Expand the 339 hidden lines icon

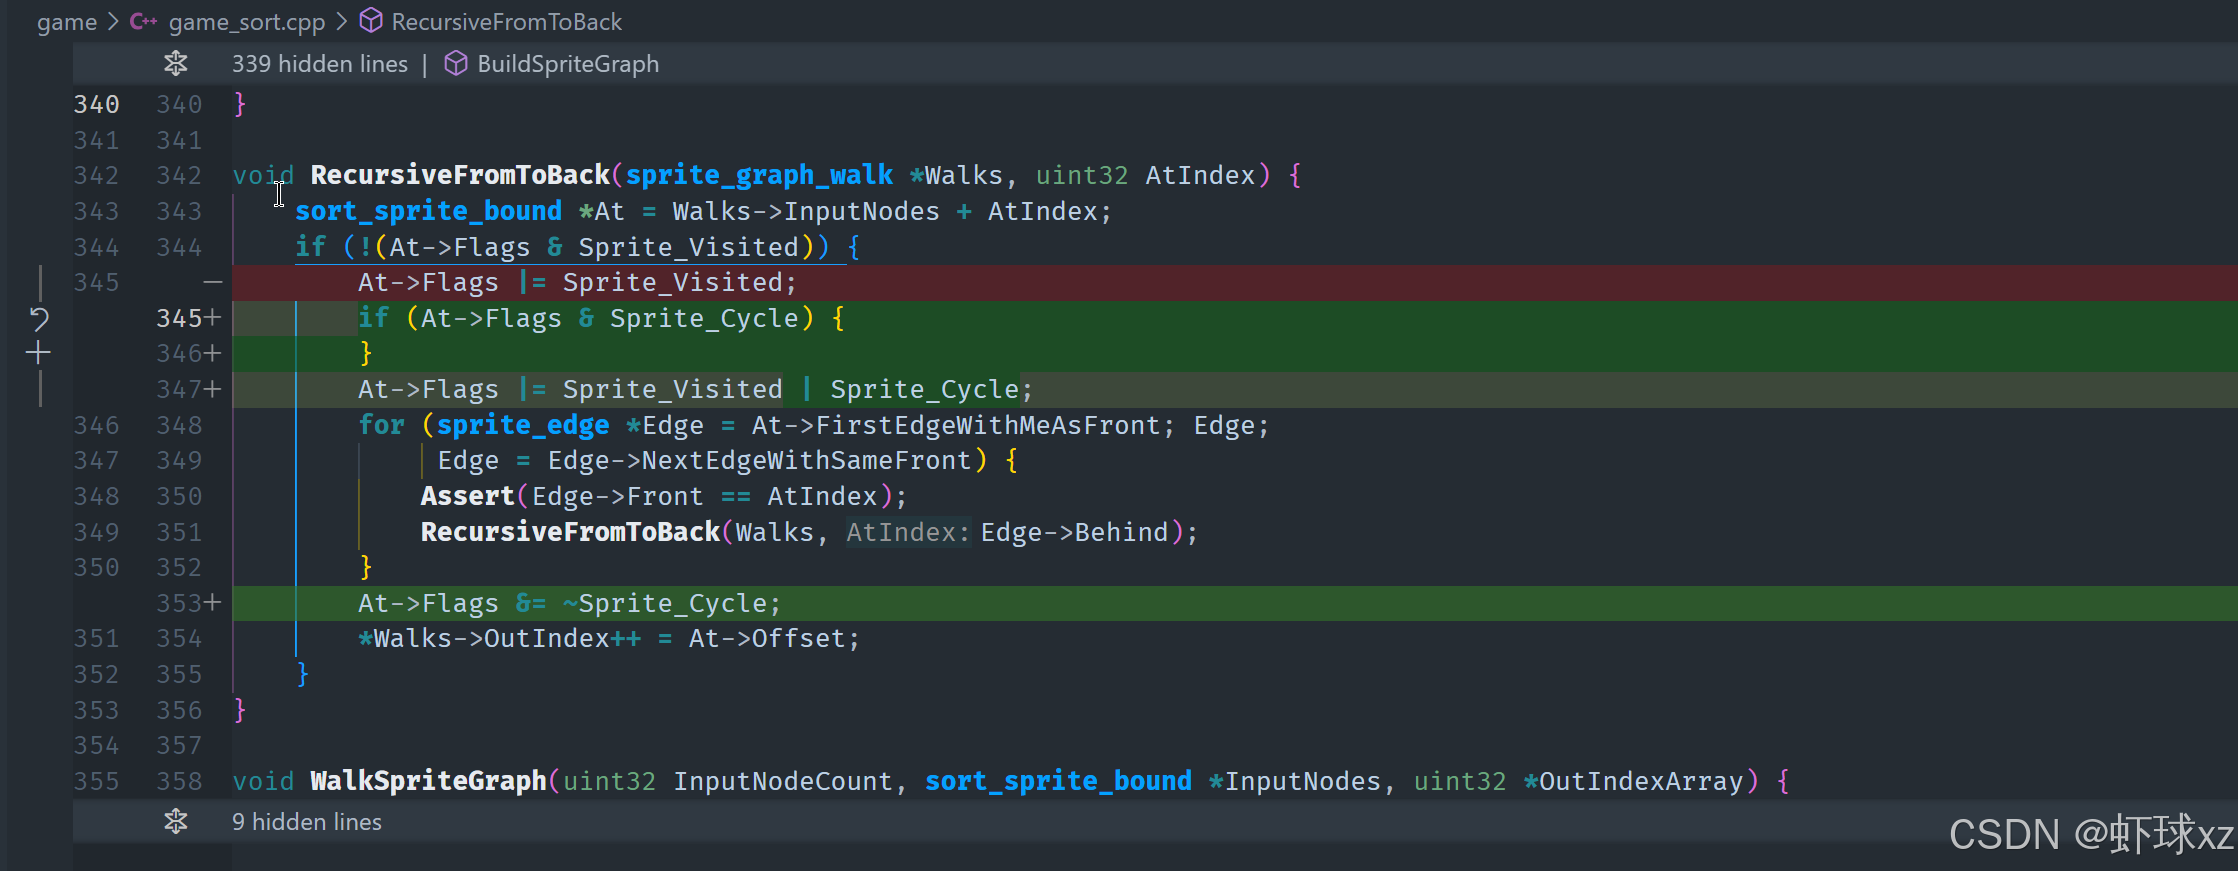coord(176,64)
